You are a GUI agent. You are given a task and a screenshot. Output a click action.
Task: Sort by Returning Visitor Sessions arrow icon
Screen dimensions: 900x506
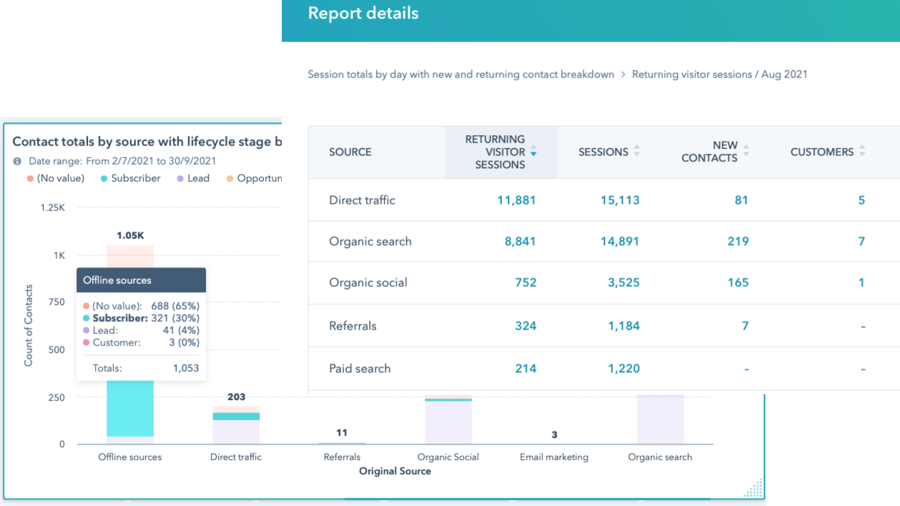pos(534,152)
